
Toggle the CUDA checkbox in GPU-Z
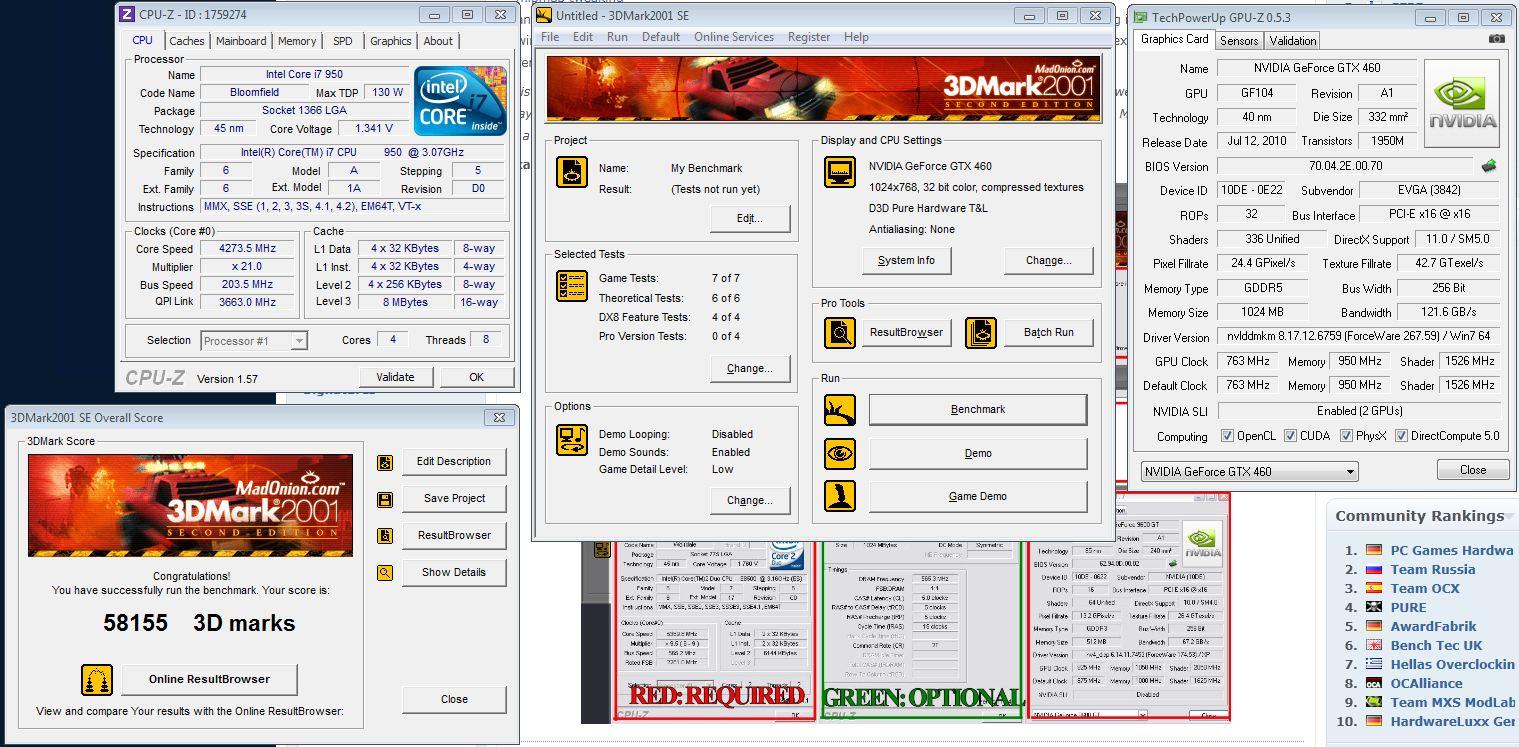point(1290,436)
